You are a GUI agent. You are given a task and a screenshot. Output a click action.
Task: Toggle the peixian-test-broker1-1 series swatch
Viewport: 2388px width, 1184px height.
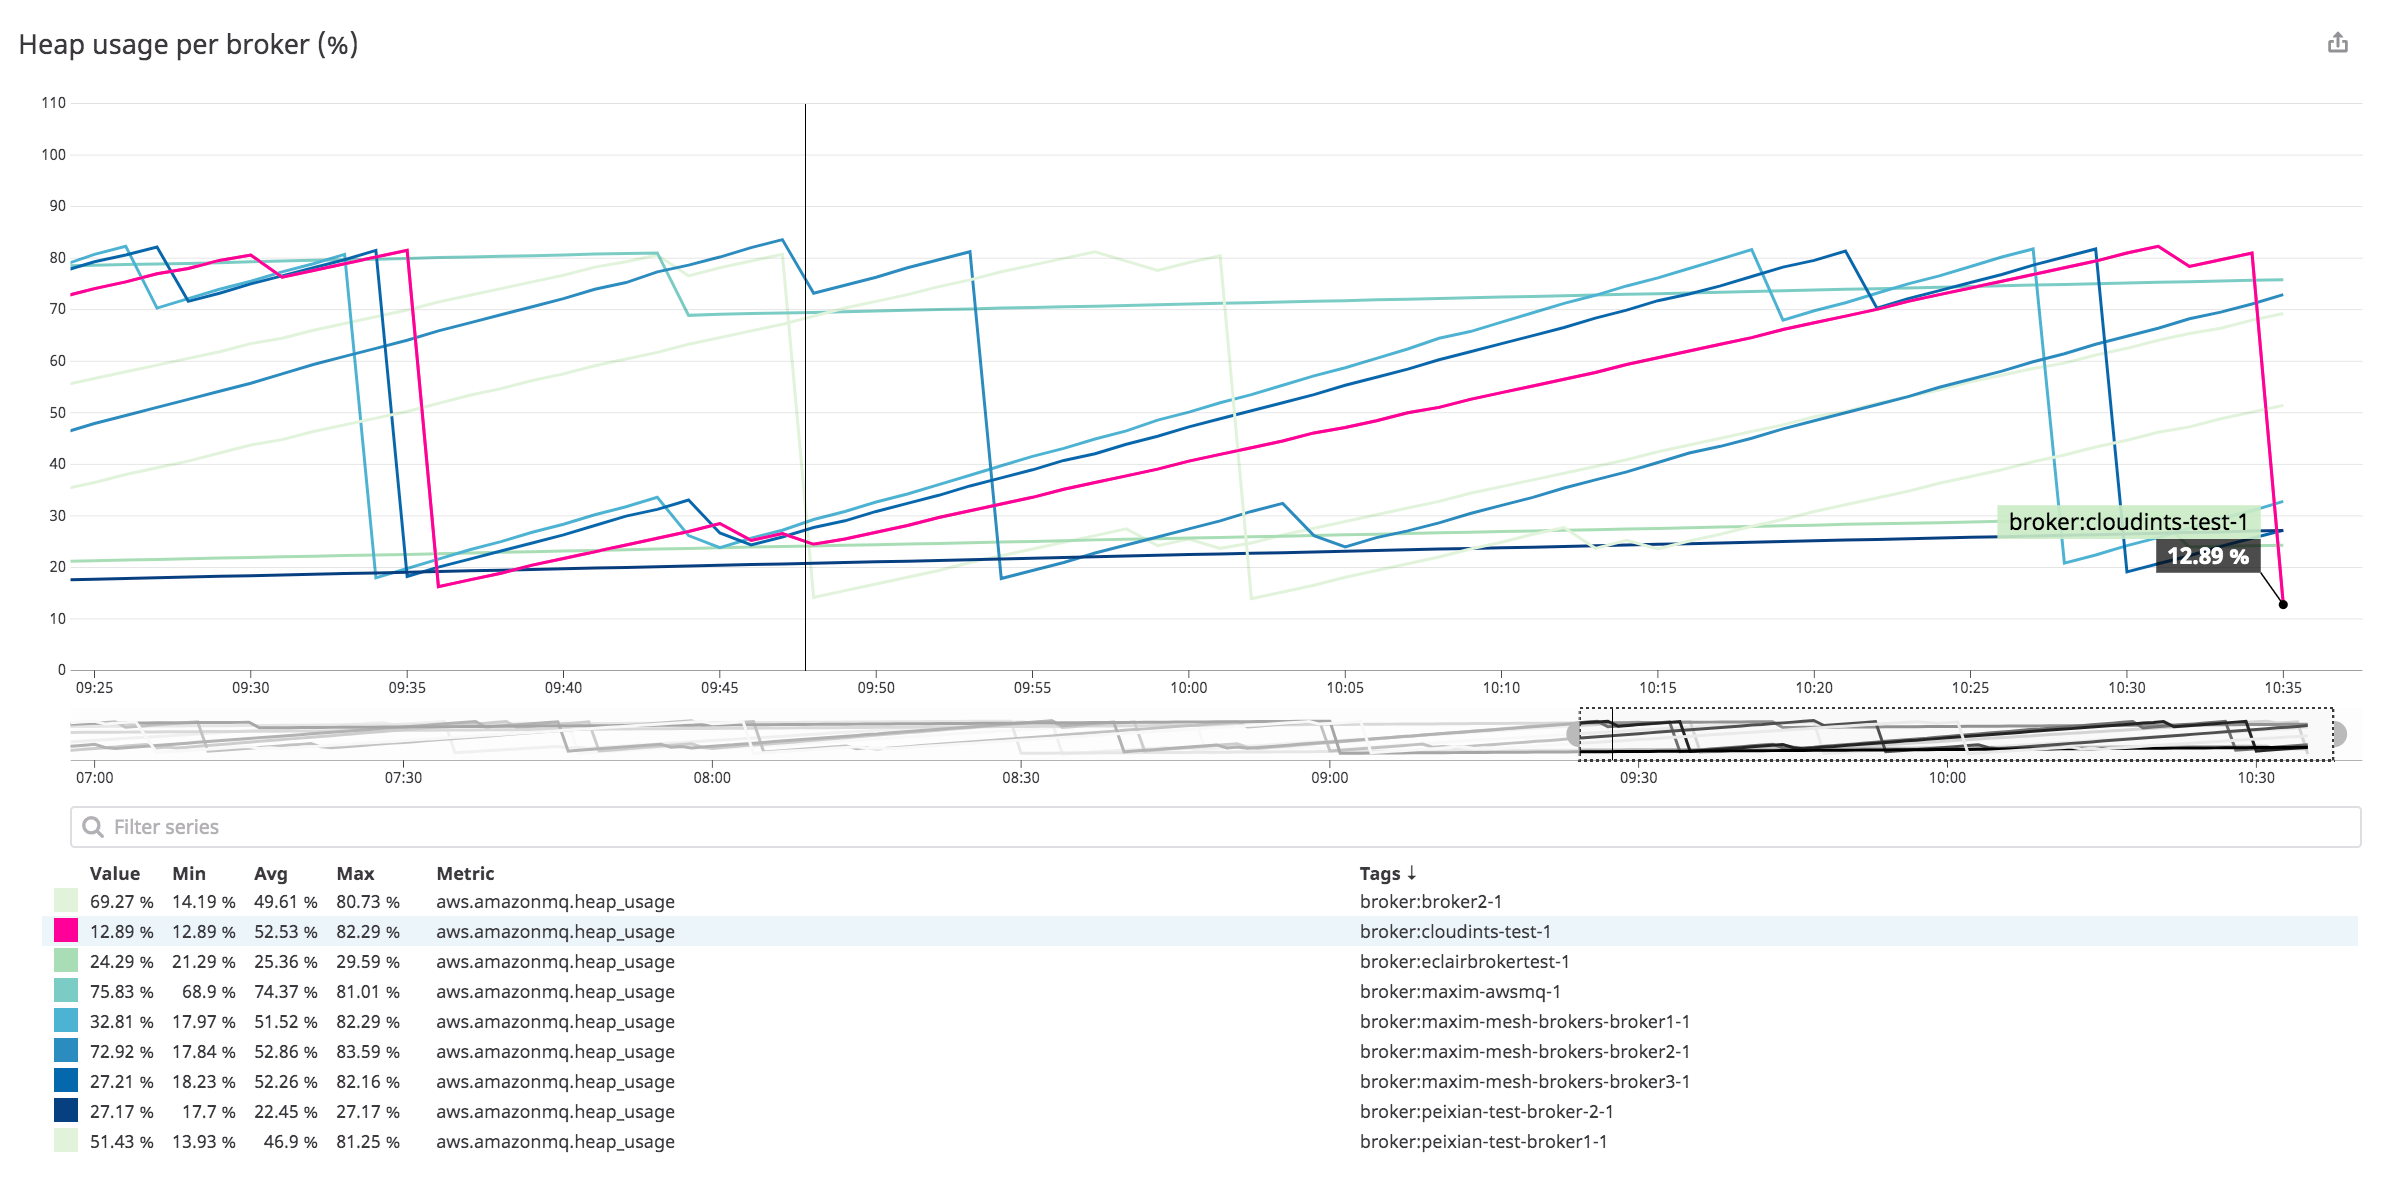click(64, 1141)
